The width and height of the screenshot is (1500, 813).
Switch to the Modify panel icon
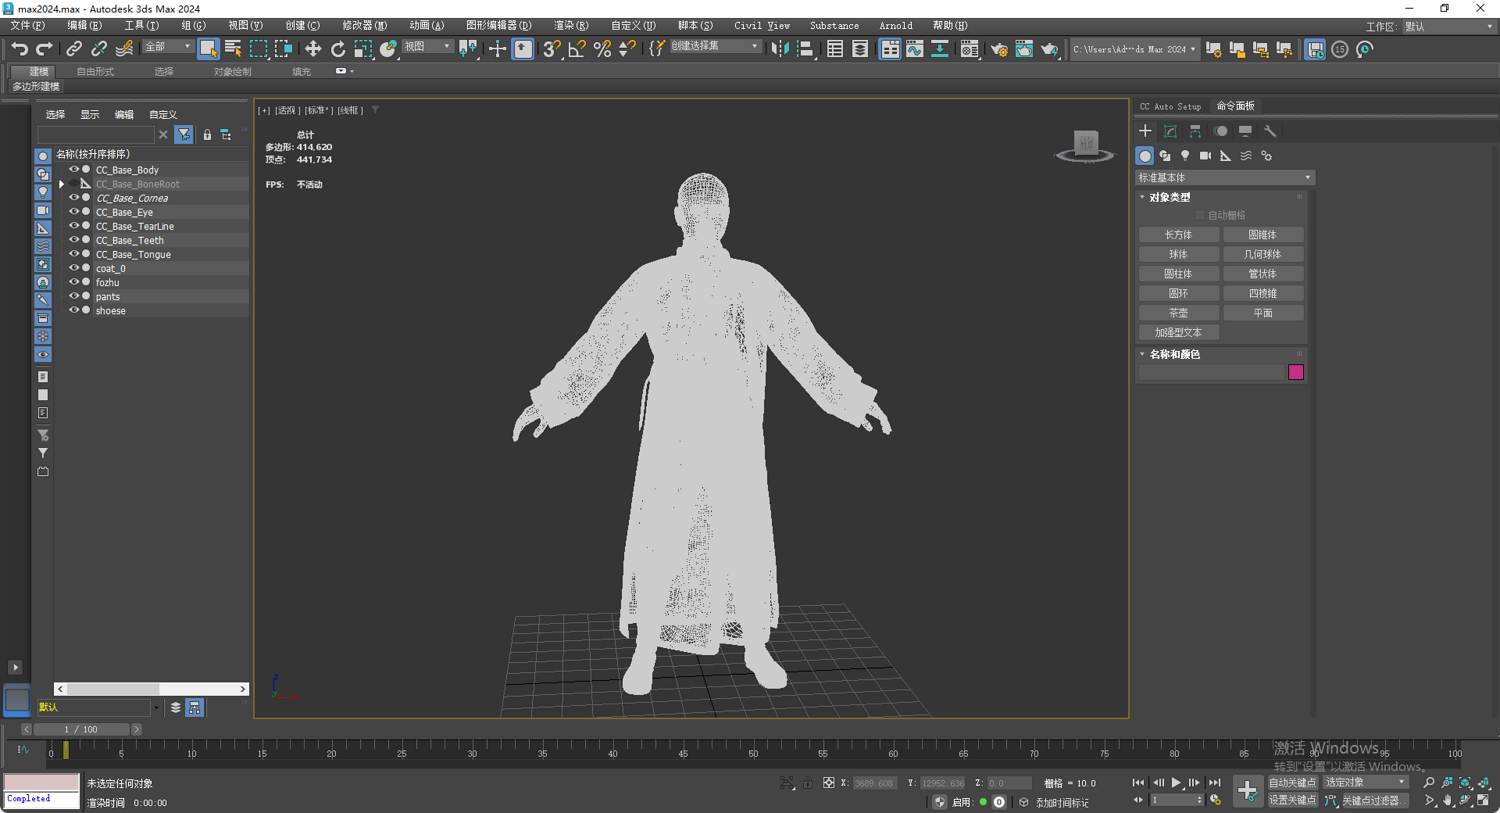coord(1170,131)
